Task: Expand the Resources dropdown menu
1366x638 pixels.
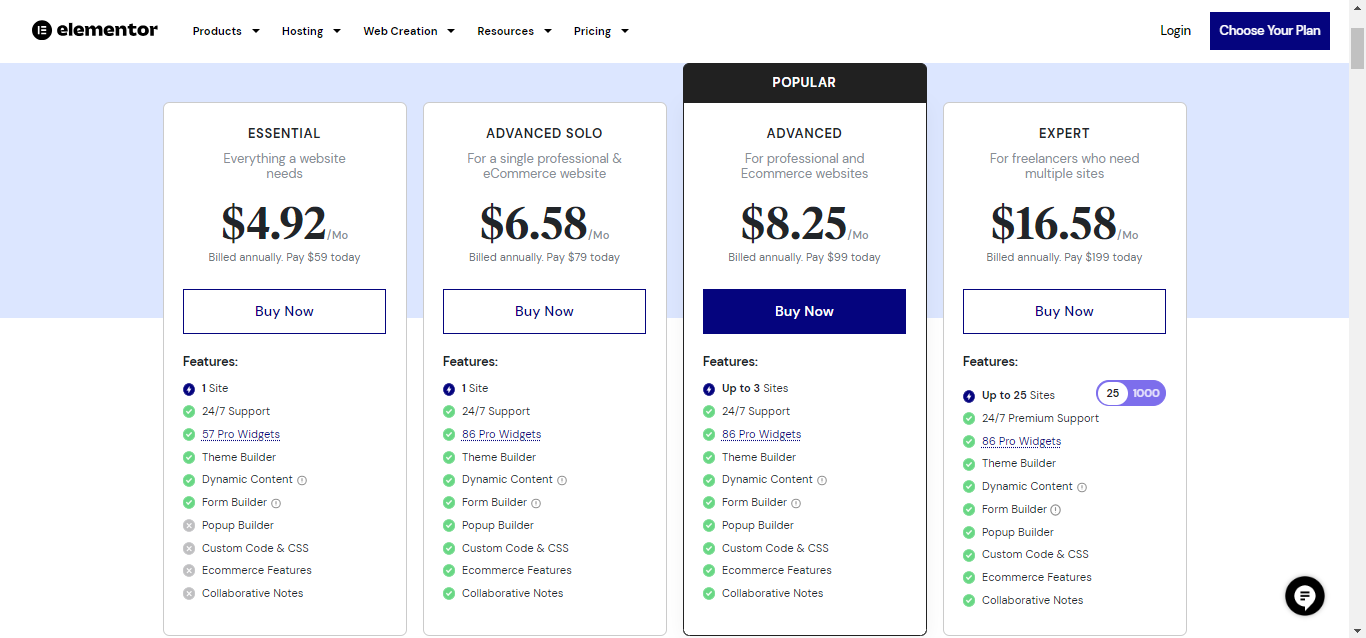Action: (515, 31)
